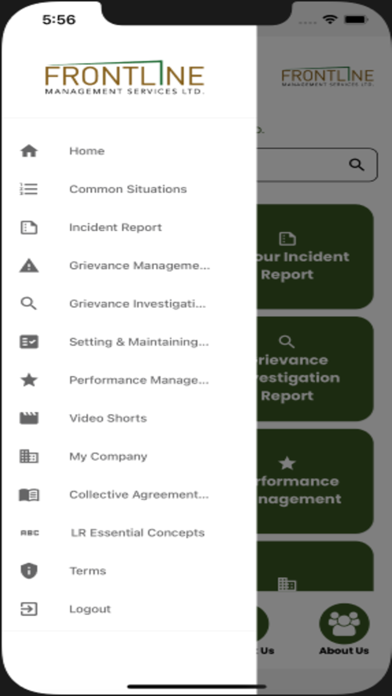This screenshot has height=696, width=392.
Task: Tap the Grievance Investigation Report green card
Action: tap(315, 369)
